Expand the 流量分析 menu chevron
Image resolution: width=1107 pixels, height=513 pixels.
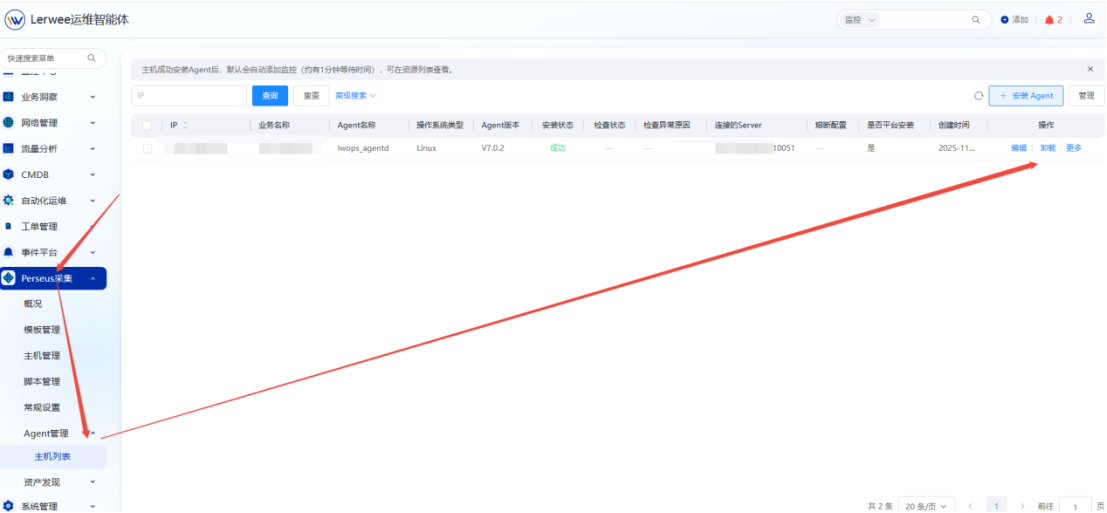(x=92, y=148)
